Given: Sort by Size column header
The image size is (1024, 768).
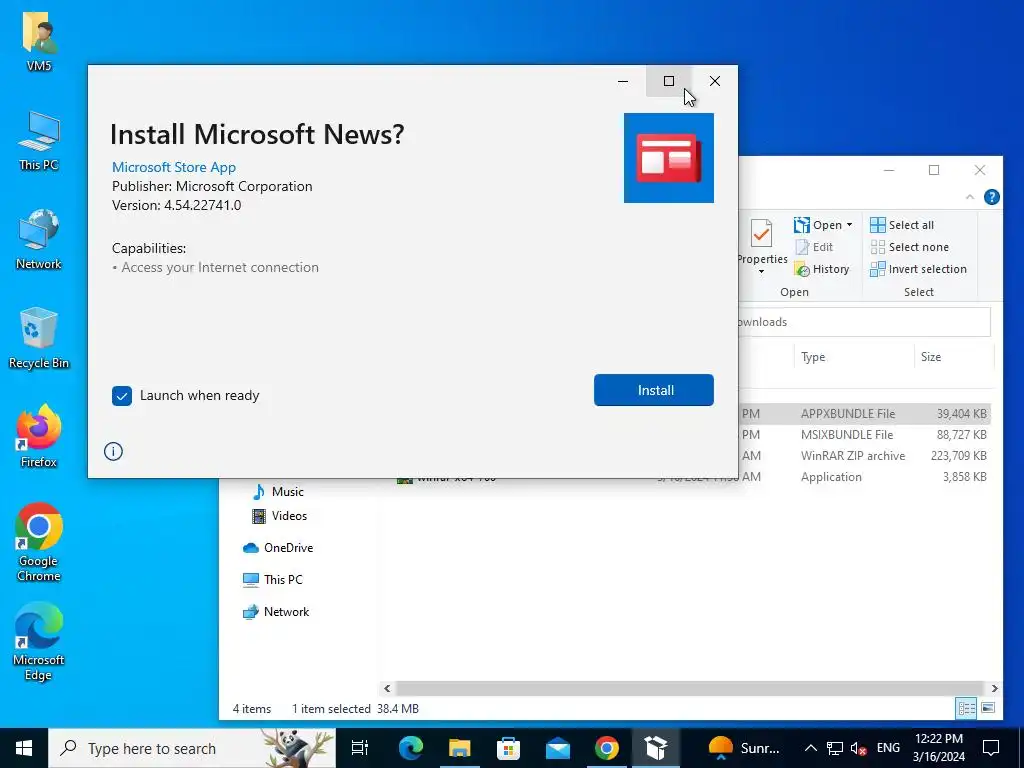Looking at the screenshot, I should click(953, 357).
